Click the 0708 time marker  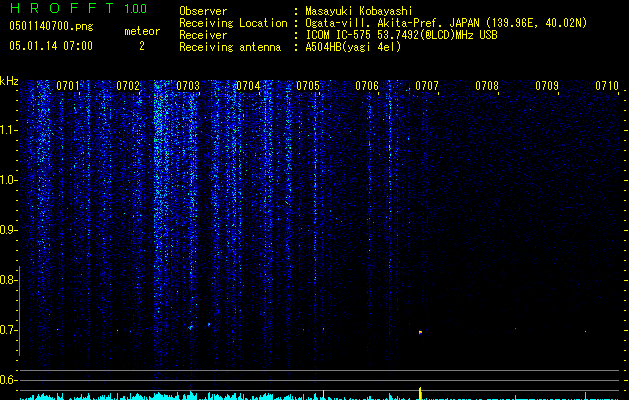487,86
